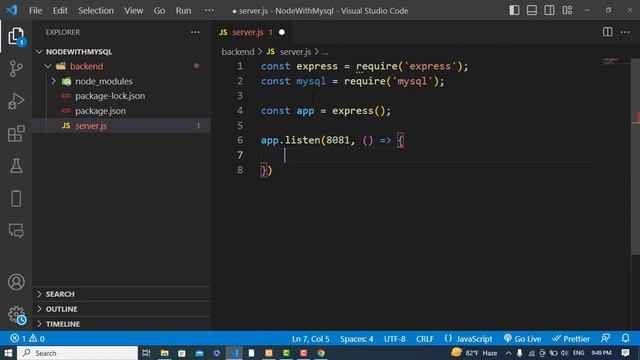Click backend in the breadcrumb
Image resolution: width=640 pixels, height=360 pixels.
[x=238, y=52]
